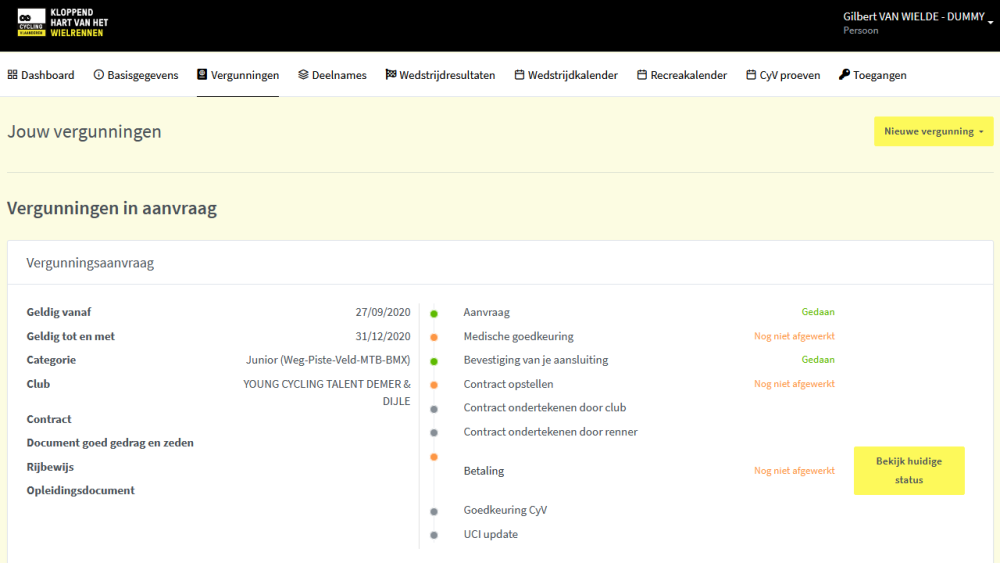Click the Contract opstellen step

click(508, 384)
